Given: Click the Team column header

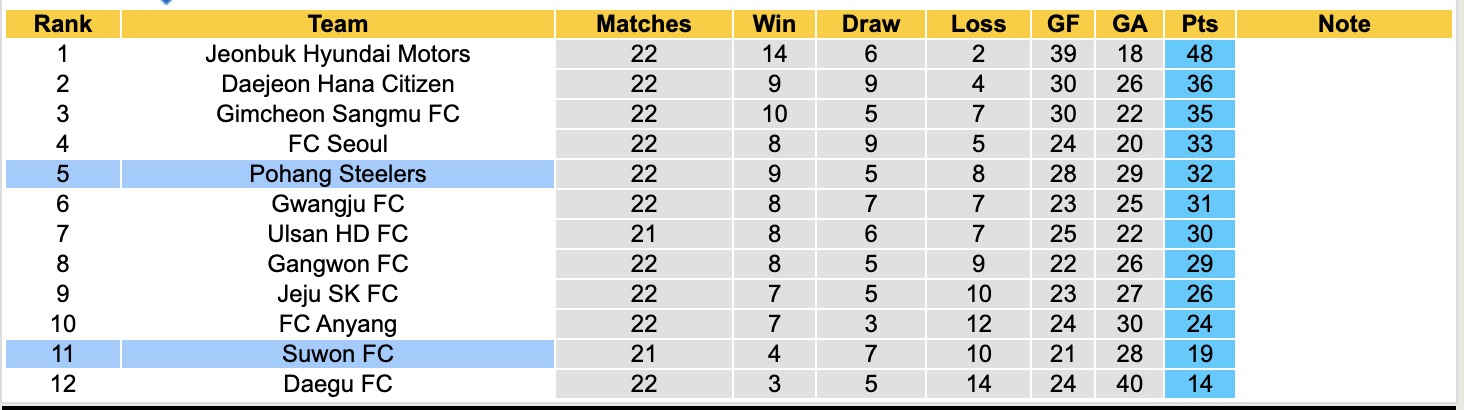Looking at the screenshot, I should 338,24.
